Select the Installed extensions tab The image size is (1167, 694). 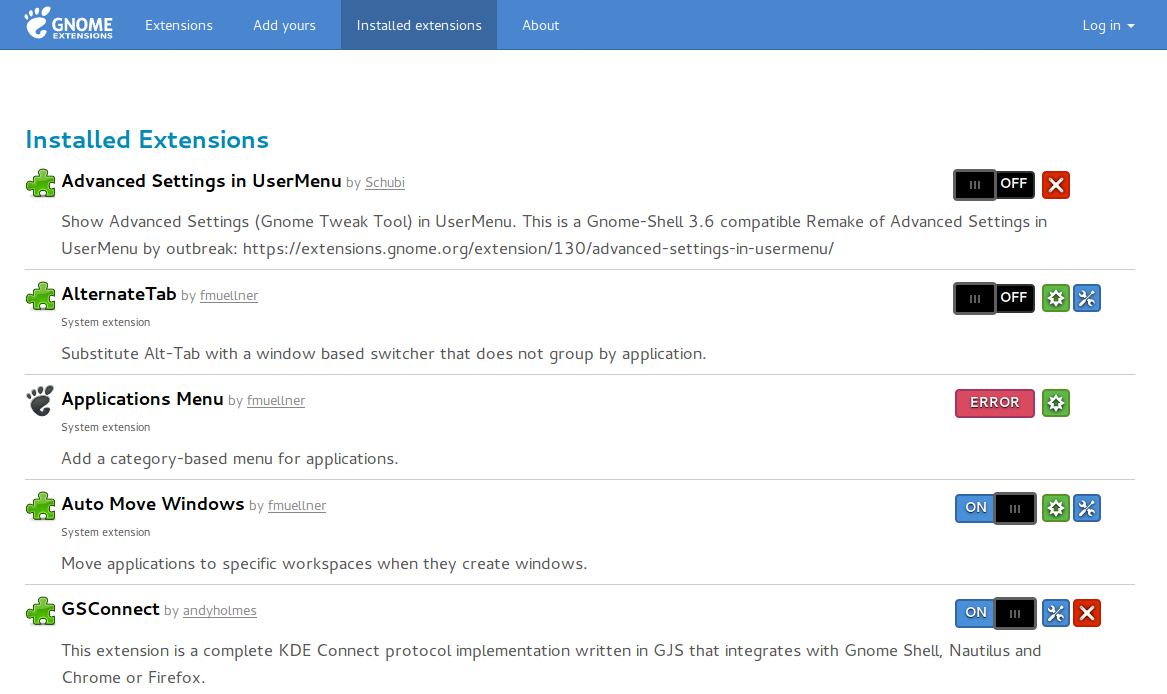pyautogui.click(x=419, y=25)
